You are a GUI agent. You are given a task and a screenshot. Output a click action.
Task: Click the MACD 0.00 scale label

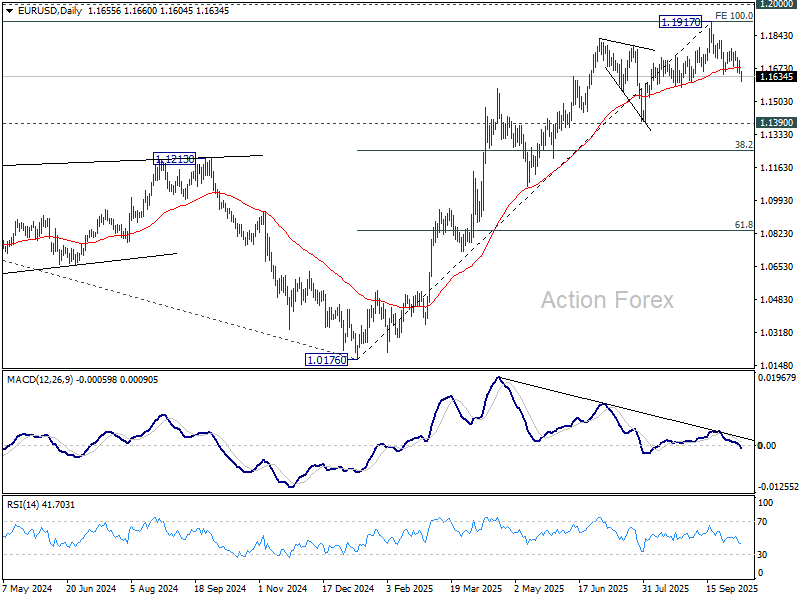pos(767,446)
